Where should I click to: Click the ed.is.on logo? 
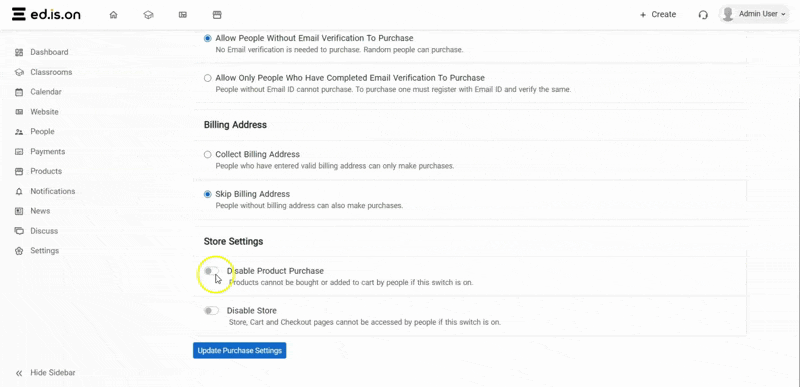(46, 14)
